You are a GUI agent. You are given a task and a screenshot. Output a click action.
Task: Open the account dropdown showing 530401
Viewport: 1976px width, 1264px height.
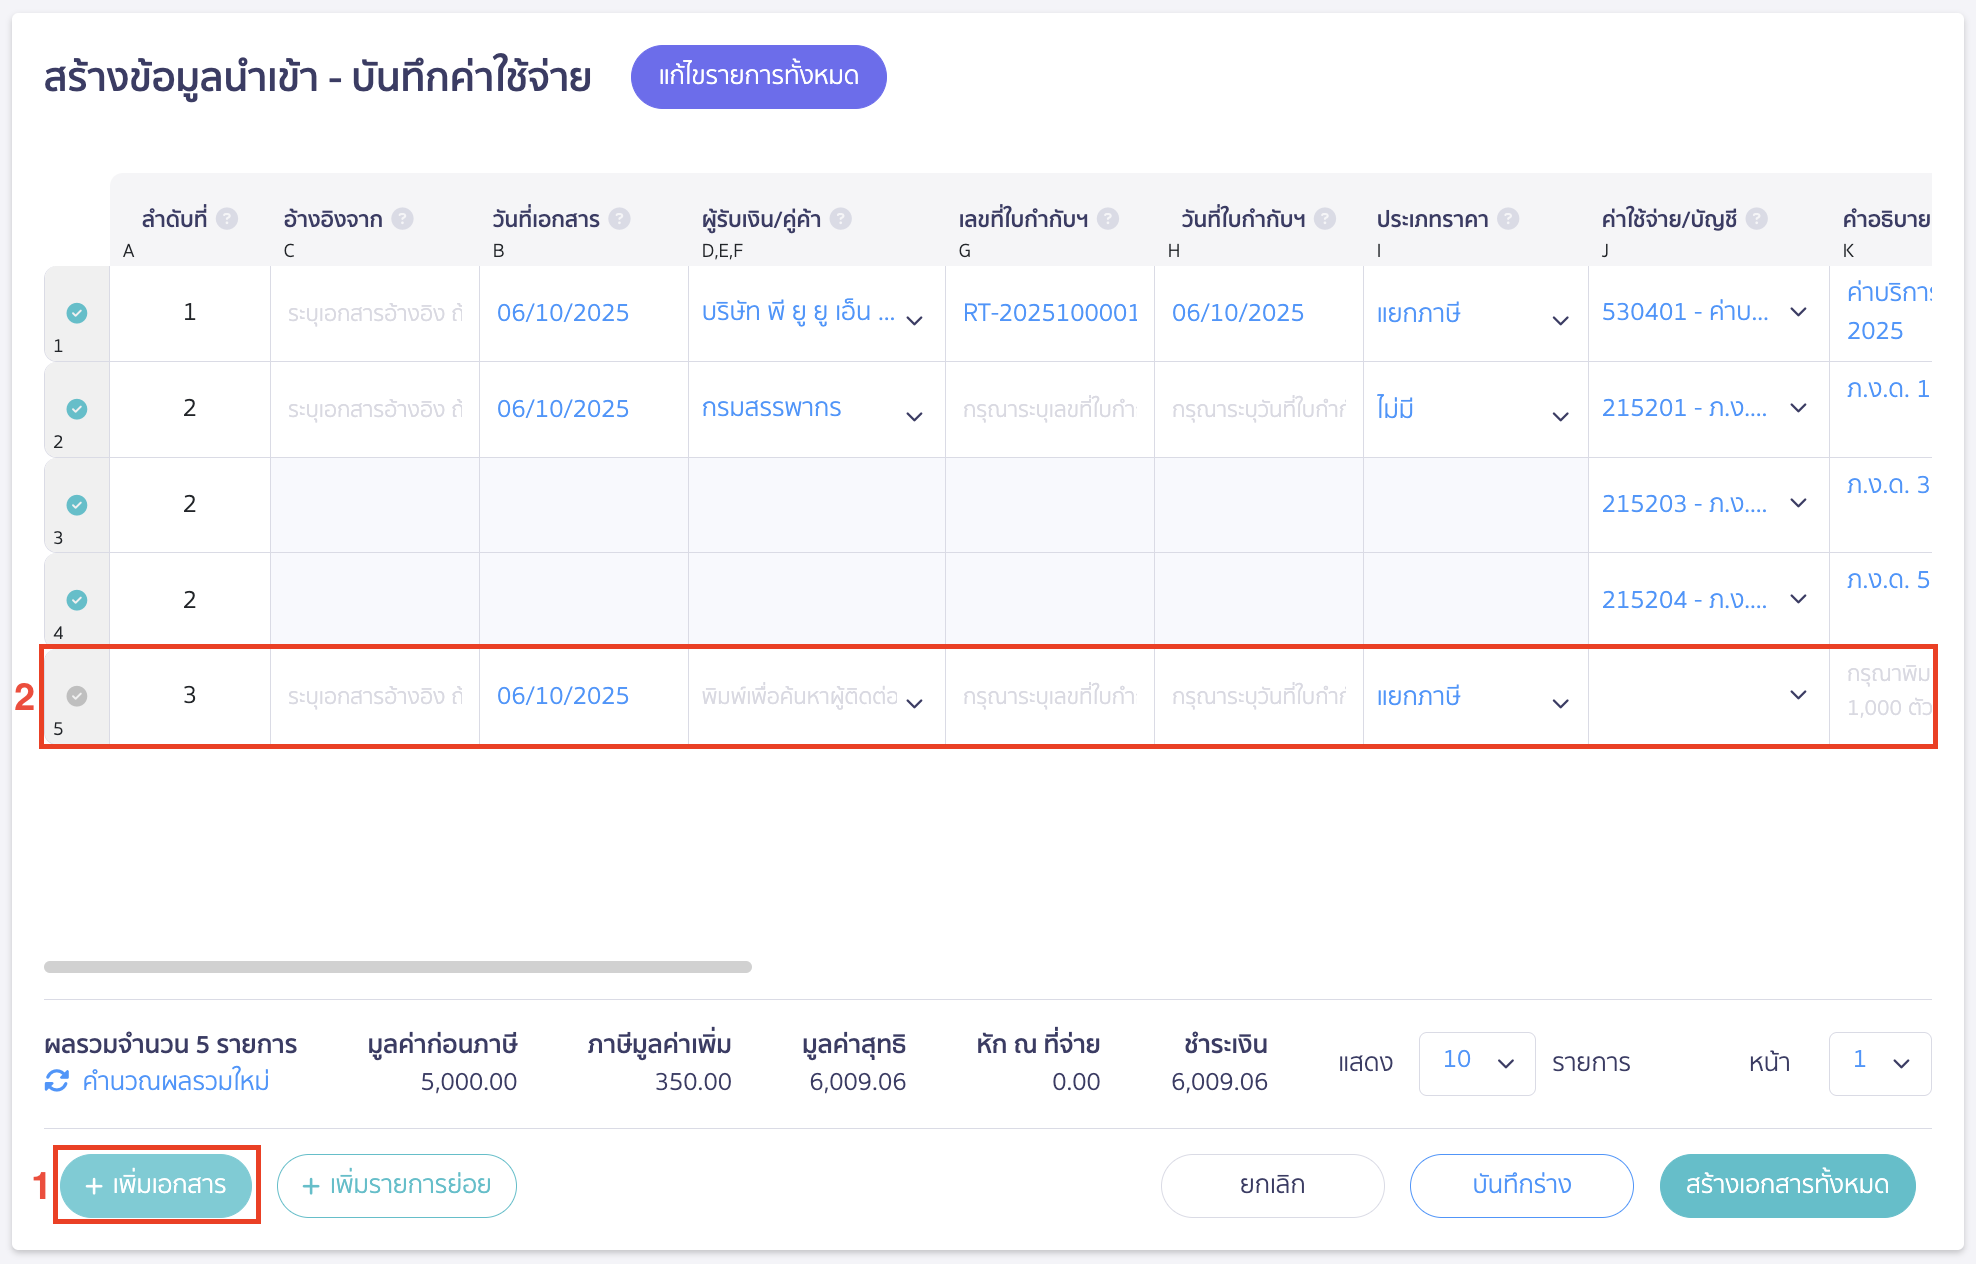coord(1798,312)
